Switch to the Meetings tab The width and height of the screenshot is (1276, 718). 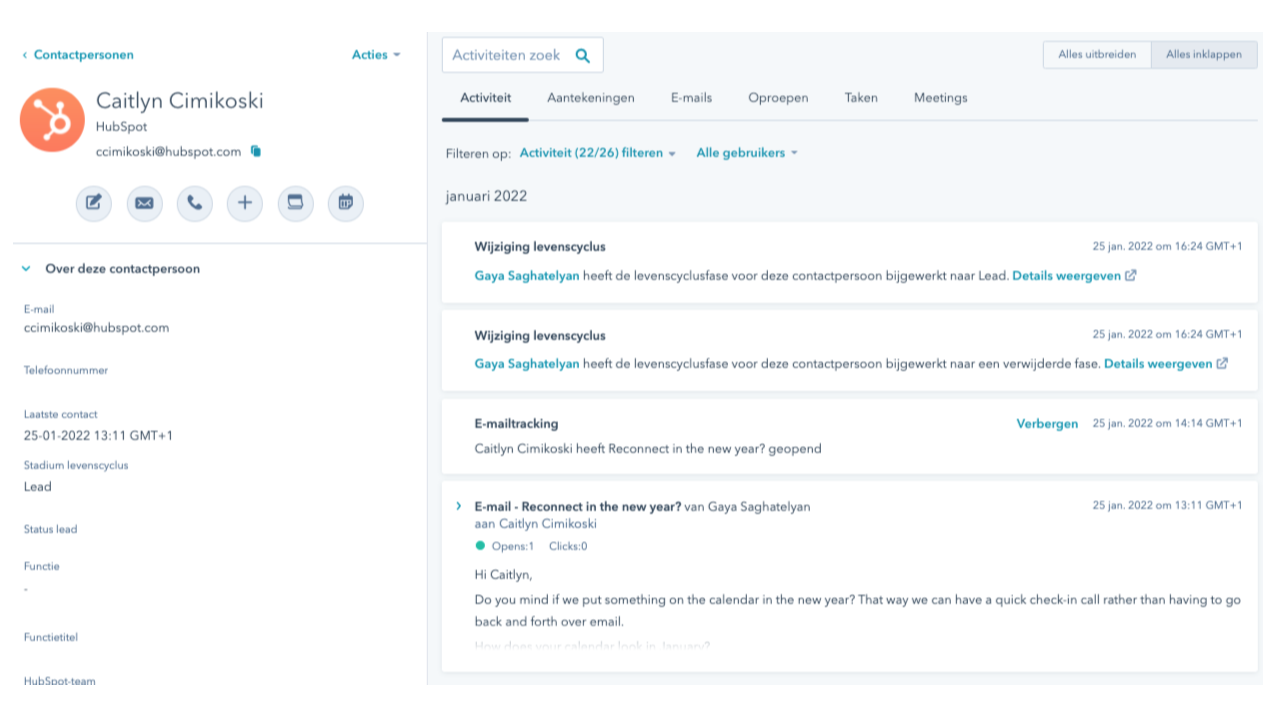click(940, 98)
